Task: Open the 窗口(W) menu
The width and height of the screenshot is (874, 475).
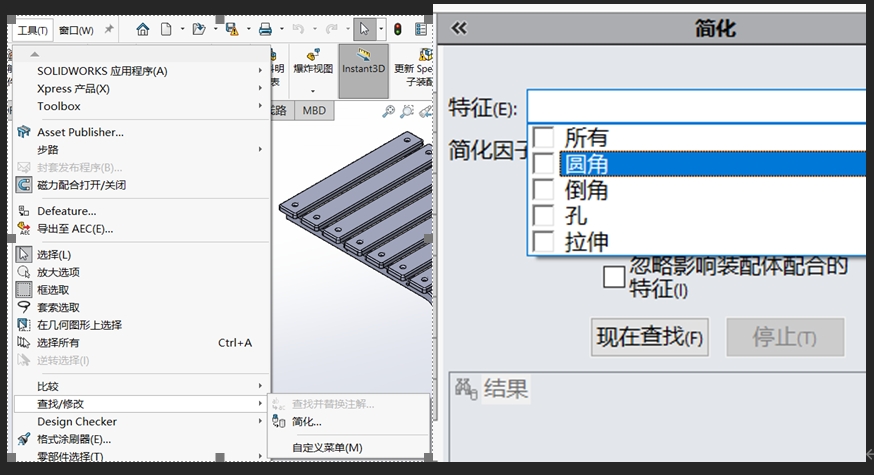Action: [x=76, y=30]
